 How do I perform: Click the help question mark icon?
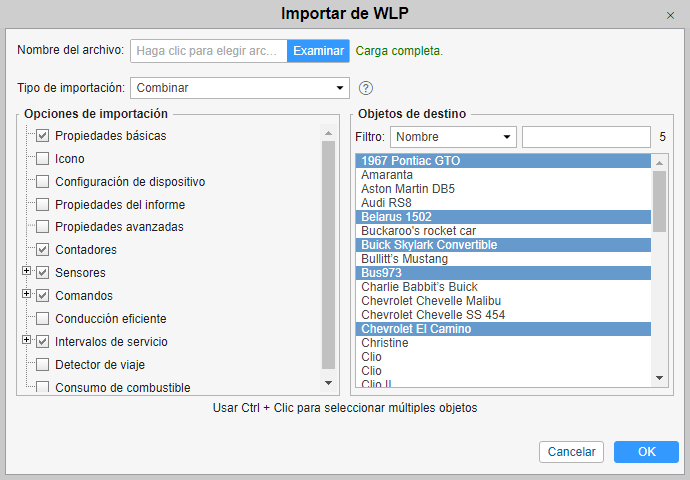coord(366,88)
